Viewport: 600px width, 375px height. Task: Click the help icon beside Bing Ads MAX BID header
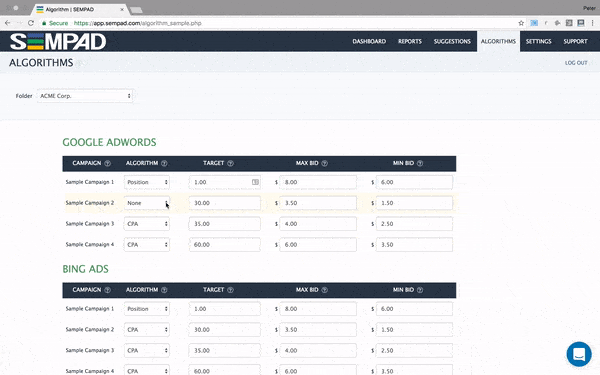click(324, 290)
